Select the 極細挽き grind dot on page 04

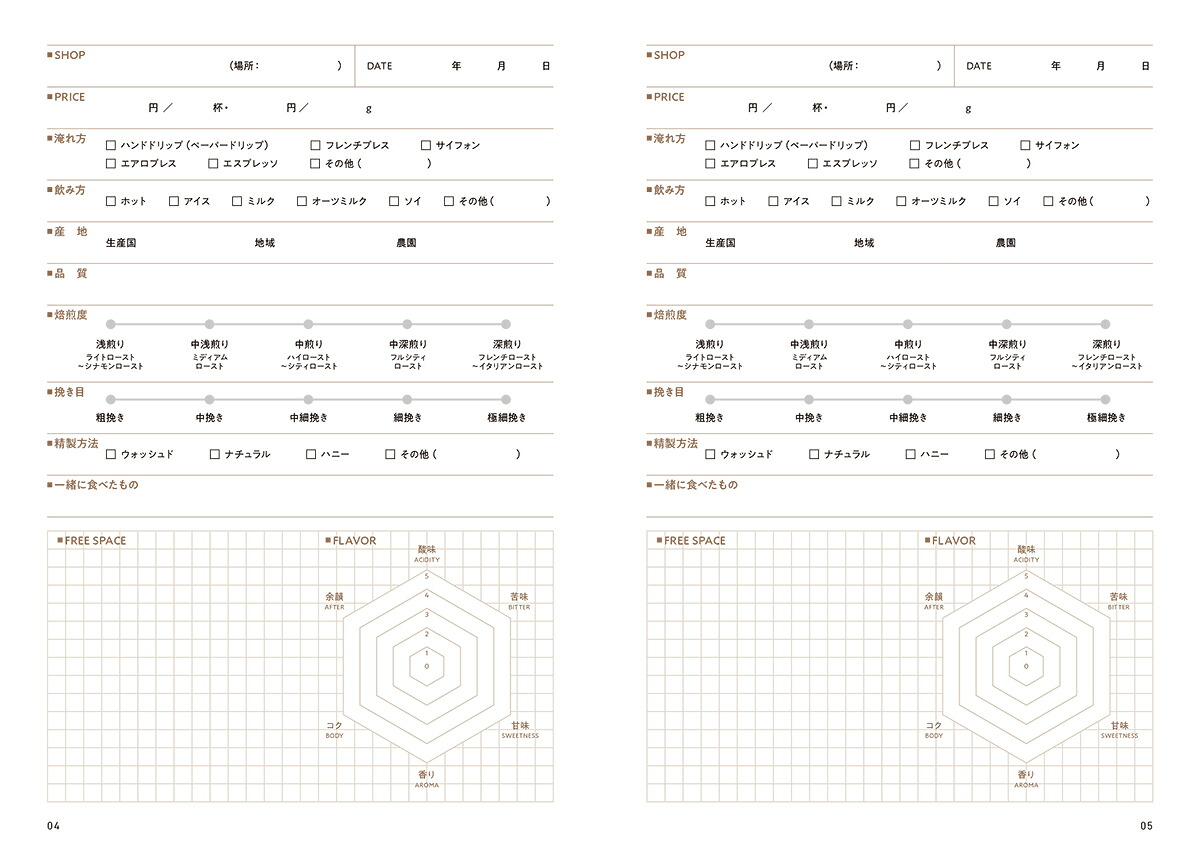coord(506,399)
